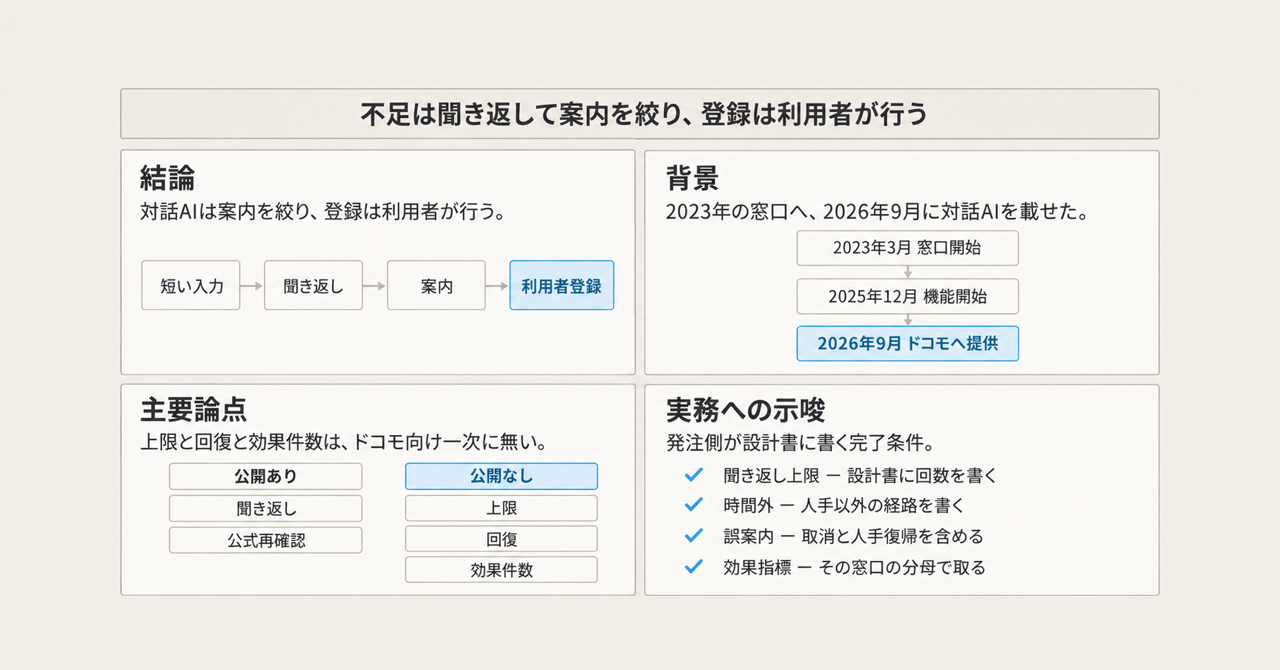Click the 背景 heading

(692, 179)
